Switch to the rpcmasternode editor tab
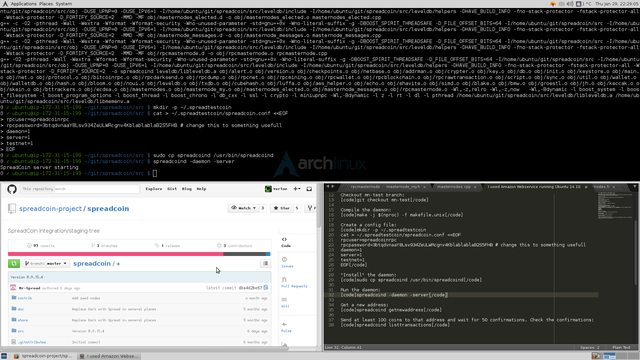The image size is (640, 360). point(364,187)
